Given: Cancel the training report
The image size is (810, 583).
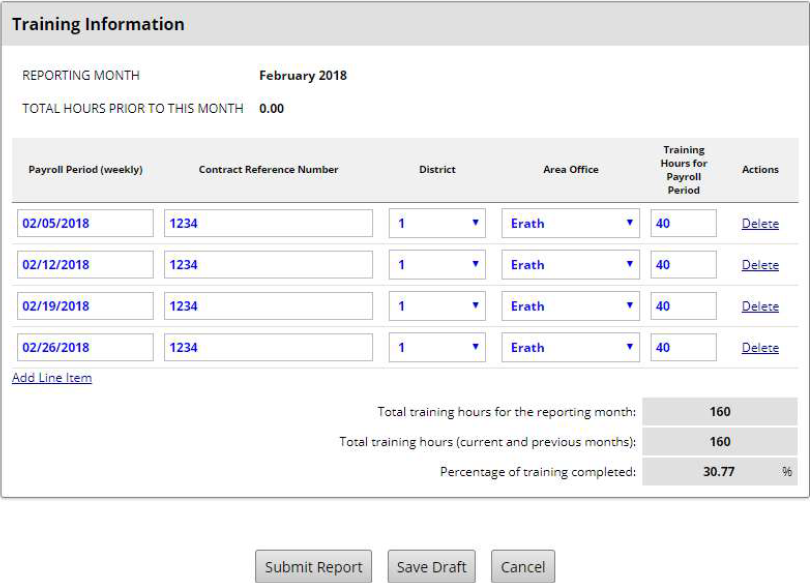Looking at the screenshot, I should 522,567.
